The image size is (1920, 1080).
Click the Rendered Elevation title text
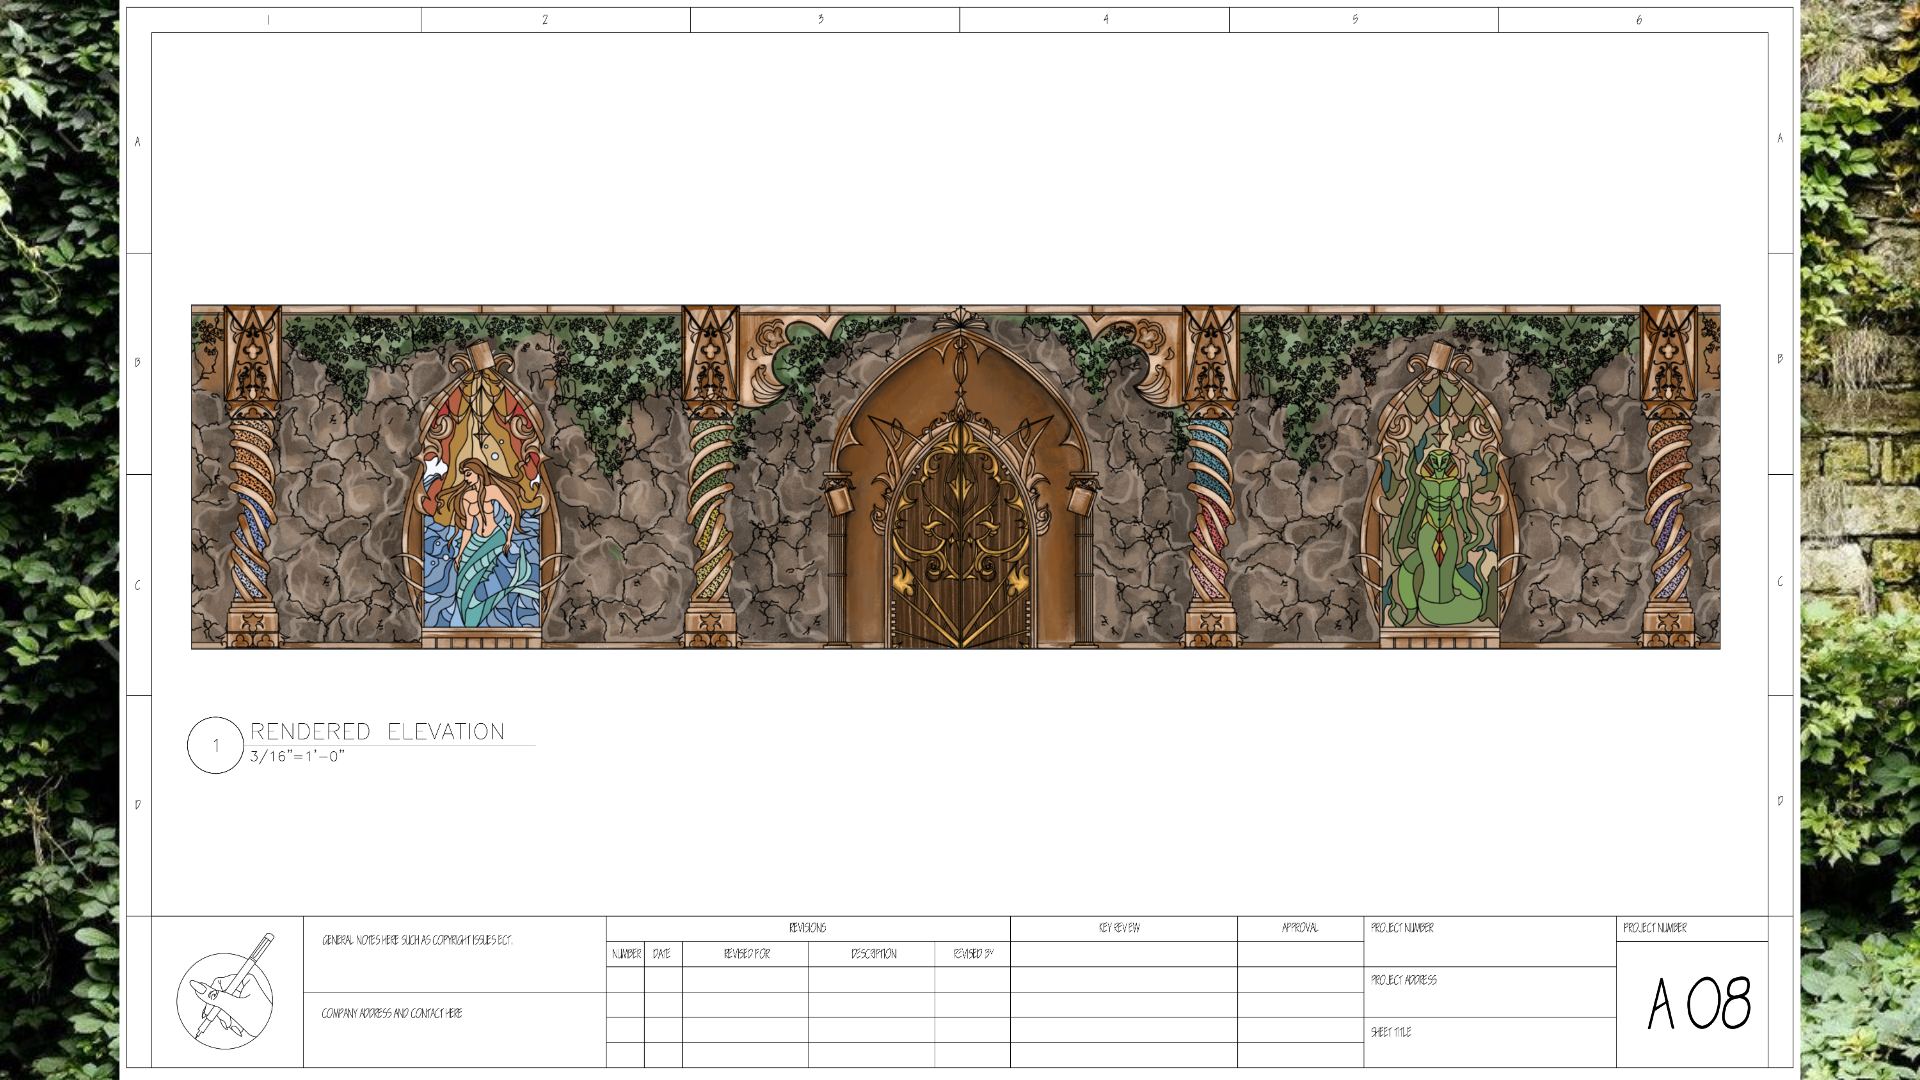tap(377, 731)
